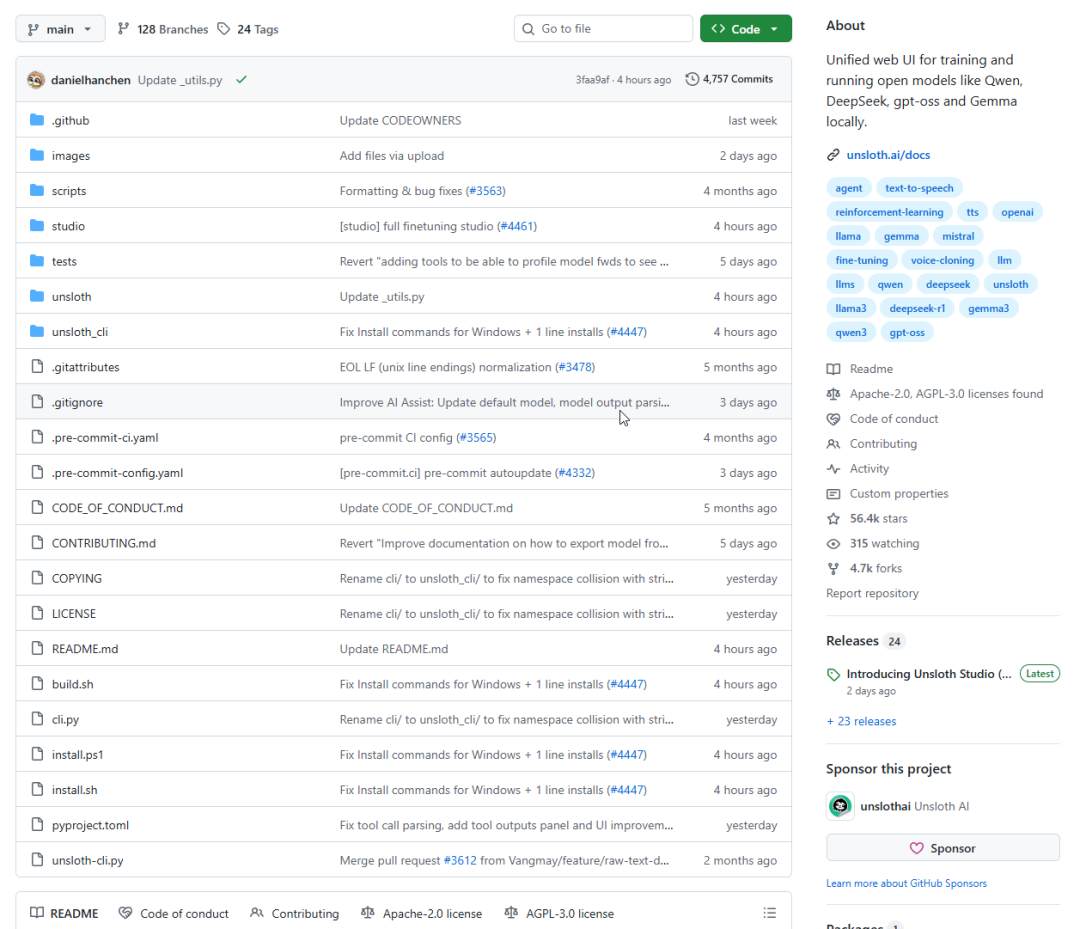Click the install.sh file icon
Viewport: 1080px width, 929px height.
(37, 790)
